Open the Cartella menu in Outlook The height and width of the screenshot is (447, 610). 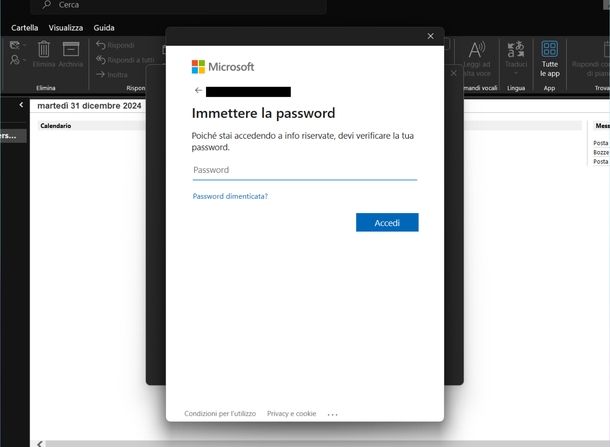pos(25,28)
